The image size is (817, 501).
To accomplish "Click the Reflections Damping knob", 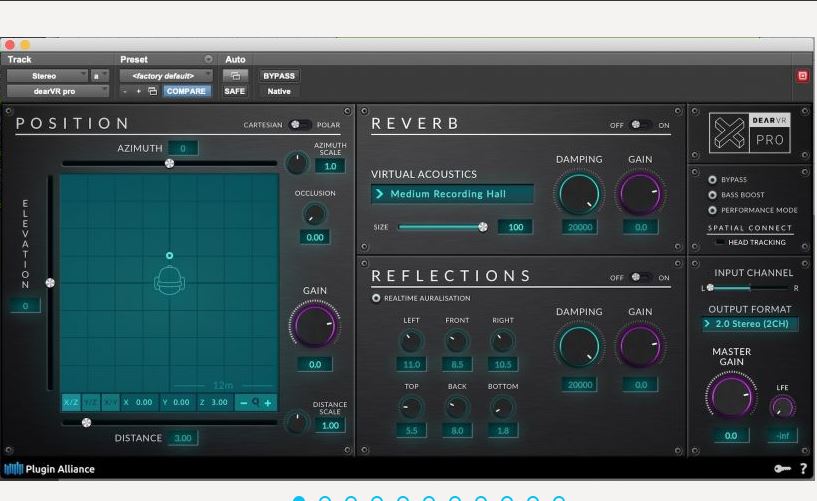I will tap(579, 346).
